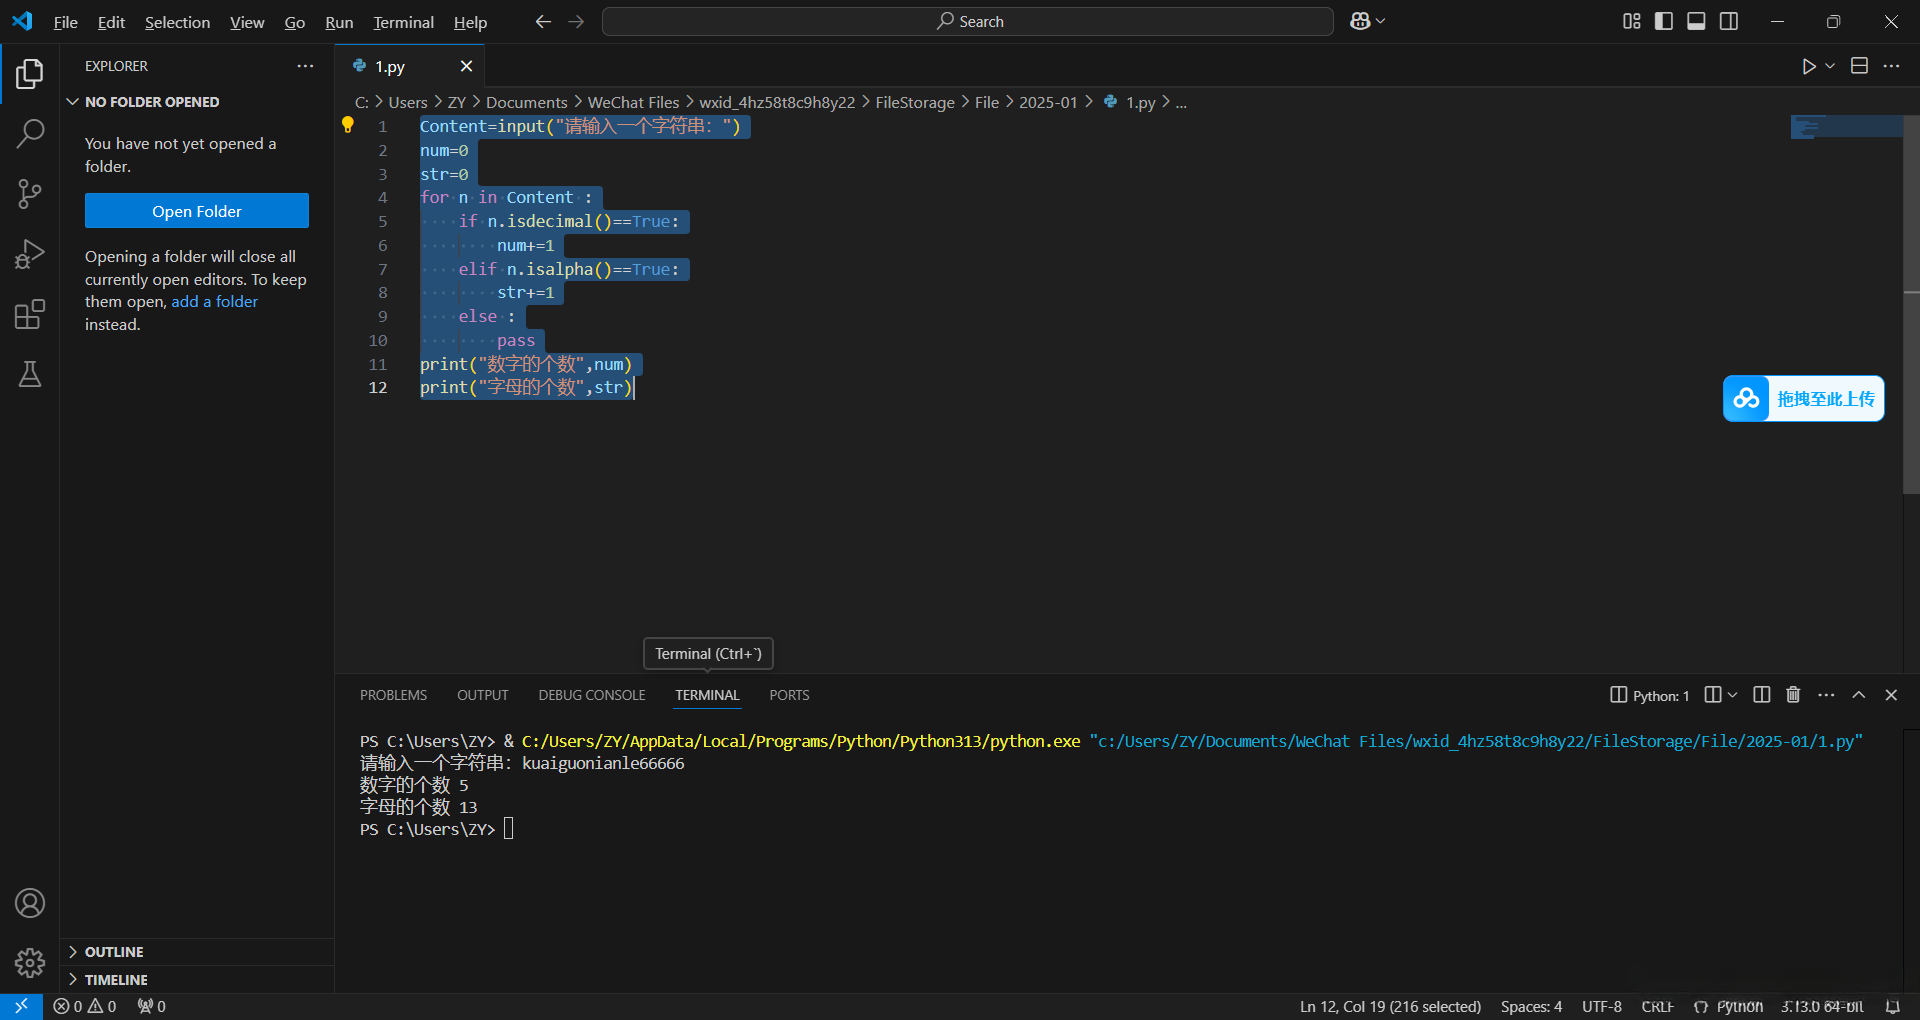Toggle the Primary Side Bar layout button

point(1664,21)
